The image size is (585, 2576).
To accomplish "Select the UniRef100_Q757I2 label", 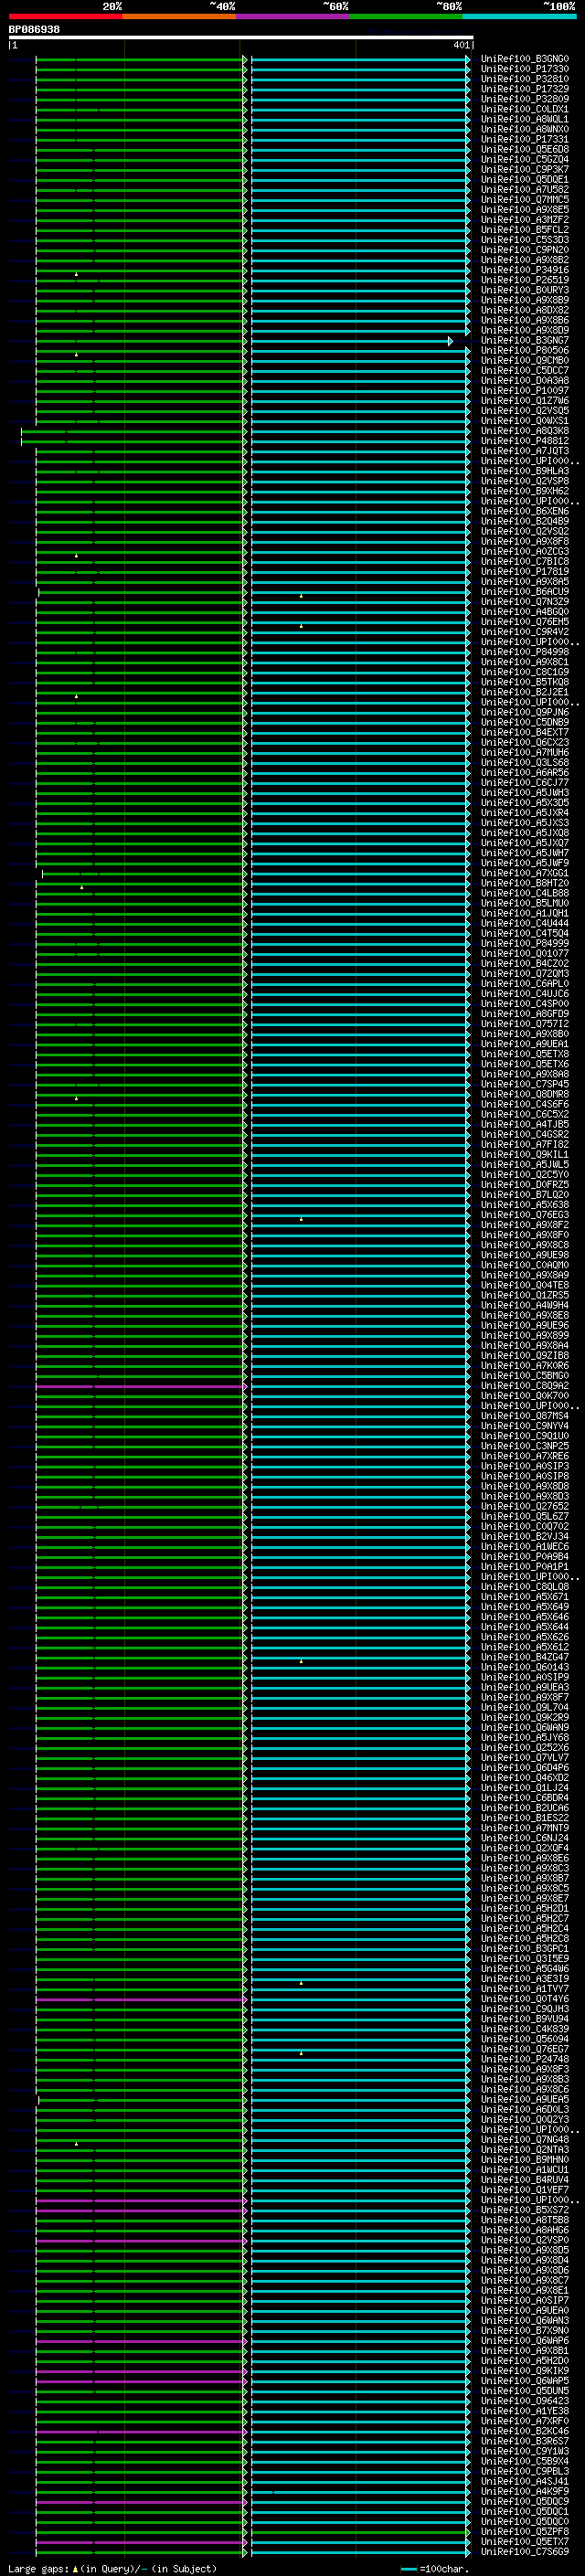I will [525, 1023].
